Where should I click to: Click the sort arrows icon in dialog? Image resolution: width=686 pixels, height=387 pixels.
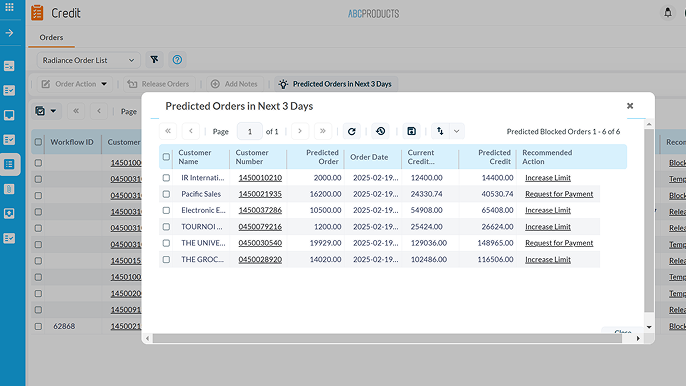440,131
